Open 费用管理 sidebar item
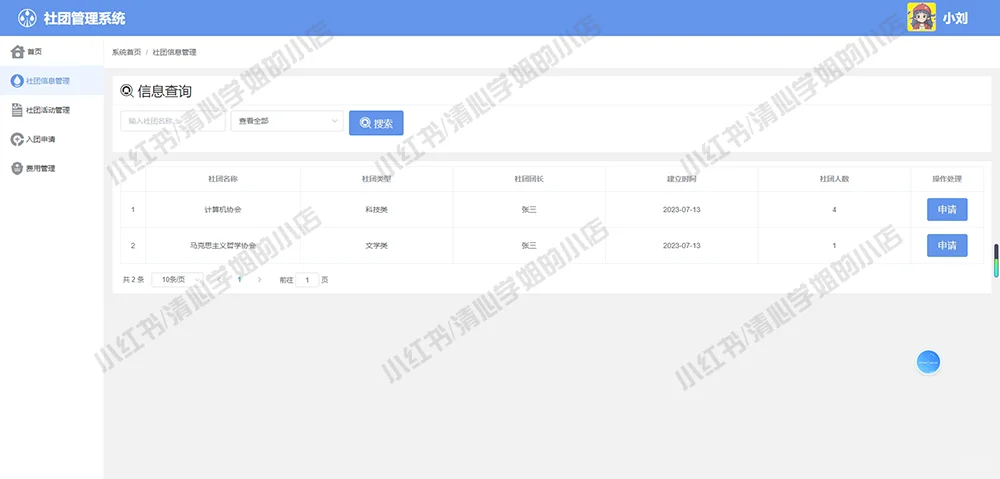The height and width of the screenshot is (479, 1000). click(x=52, y=168)
